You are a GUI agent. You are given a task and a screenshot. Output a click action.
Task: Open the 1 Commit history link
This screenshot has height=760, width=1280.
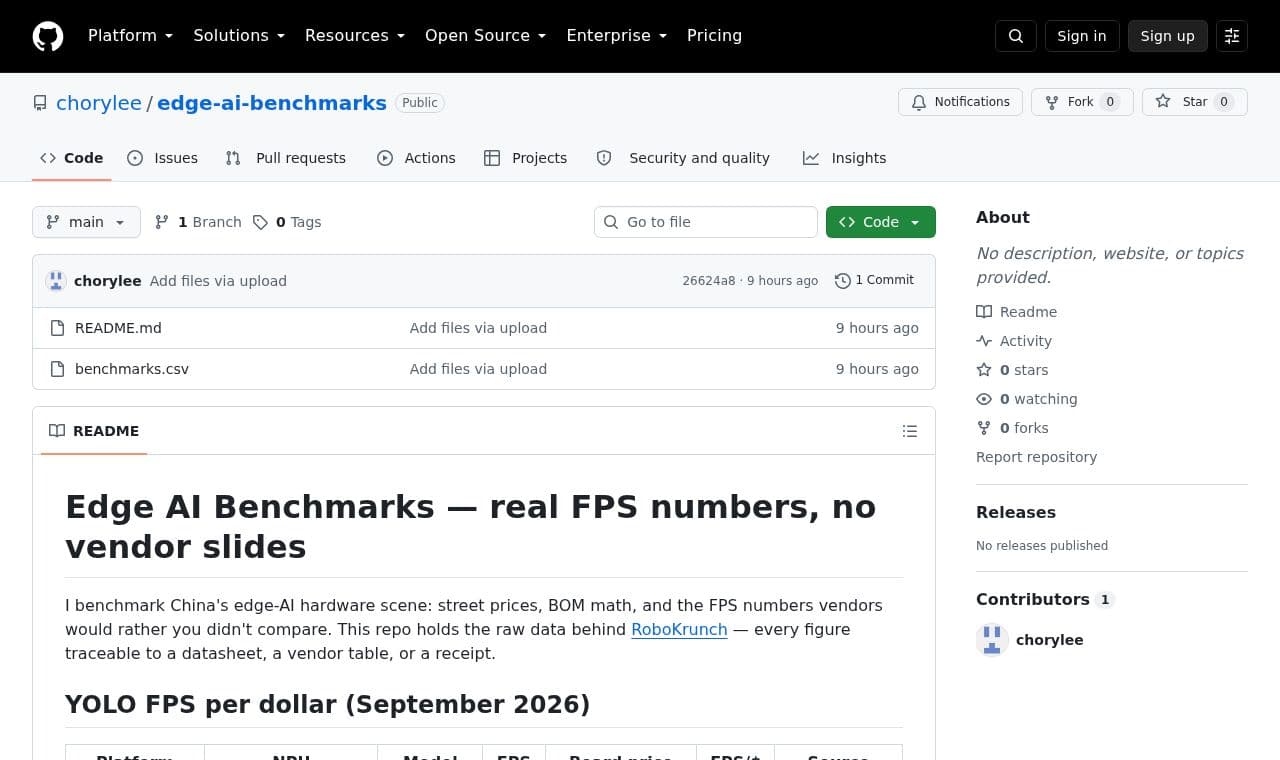point(875,281)
